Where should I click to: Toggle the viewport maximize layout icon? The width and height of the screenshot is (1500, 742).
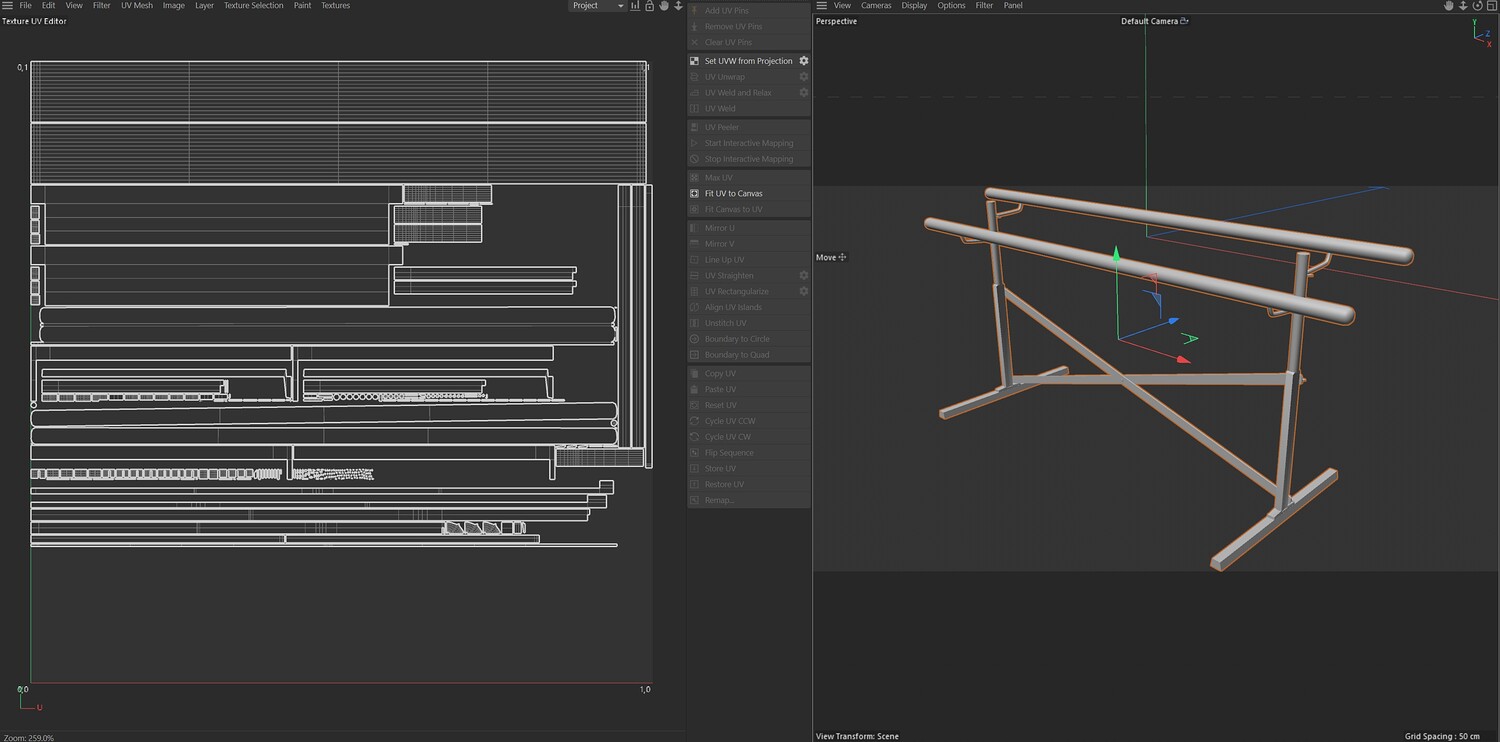pos(1490,6)
